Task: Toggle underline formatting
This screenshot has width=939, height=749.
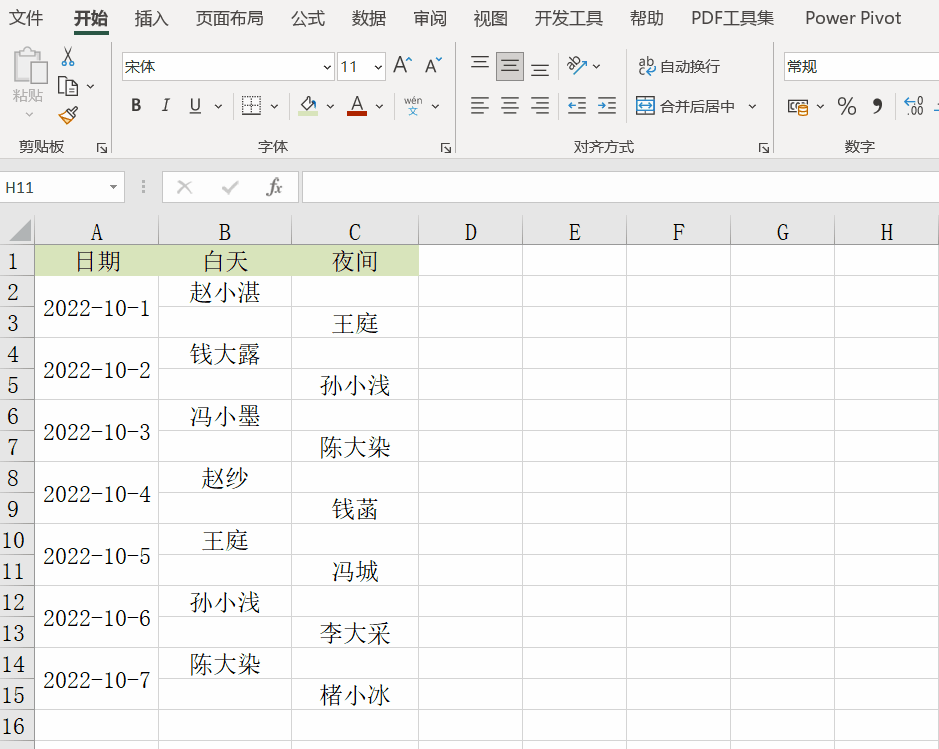Action: click(x=193, y=105)
